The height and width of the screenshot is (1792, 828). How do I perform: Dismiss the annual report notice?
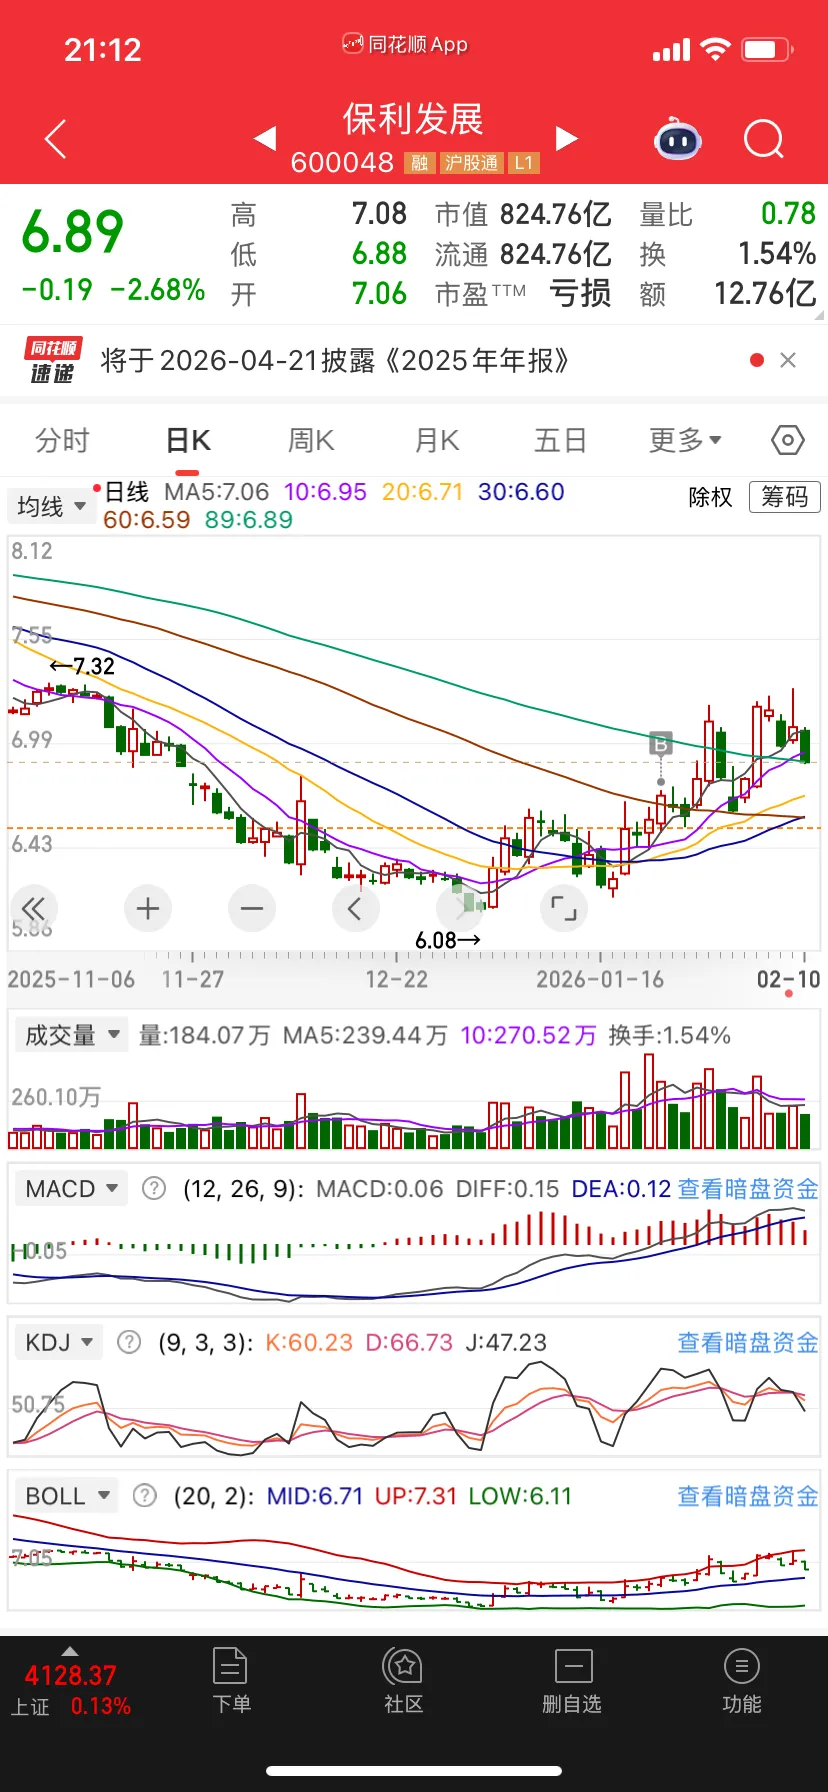click(x=788, y=360)
